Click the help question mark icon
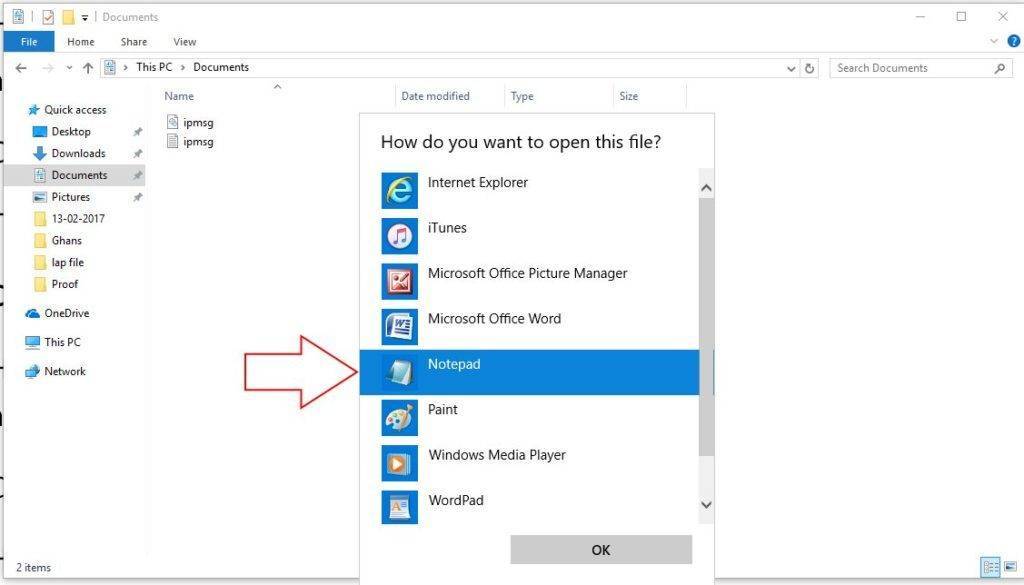Screen dimensions: 1024x585 click(1013, 42)
